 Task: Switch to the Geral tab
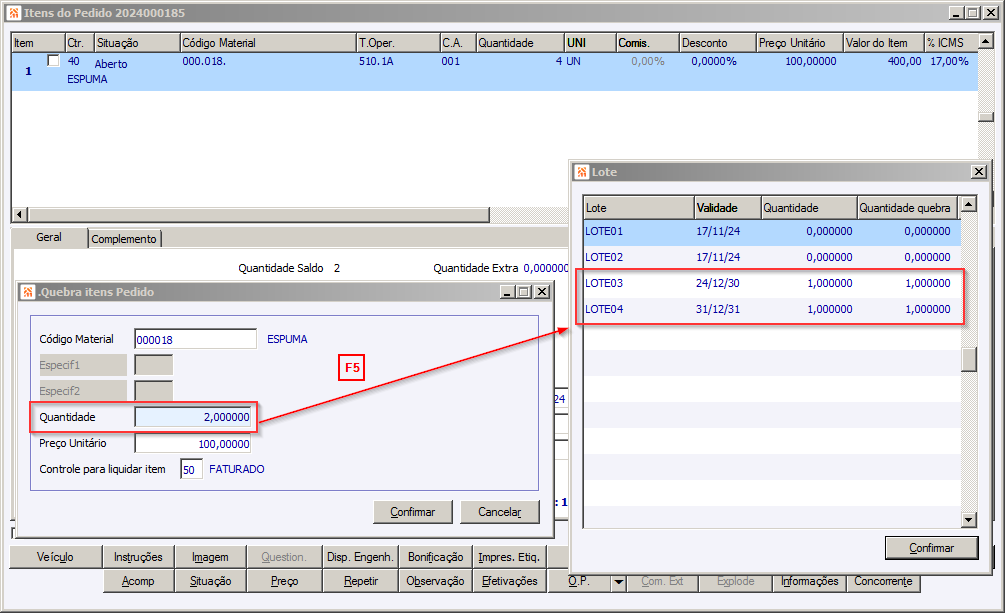point(49,237)
